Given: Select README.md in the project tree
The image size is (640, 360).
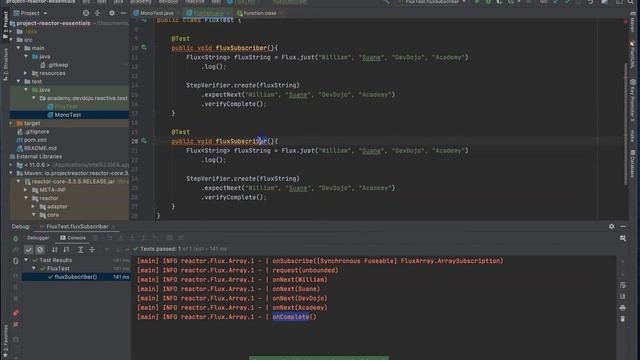Looking at the screenshot, I should point(37,148).
